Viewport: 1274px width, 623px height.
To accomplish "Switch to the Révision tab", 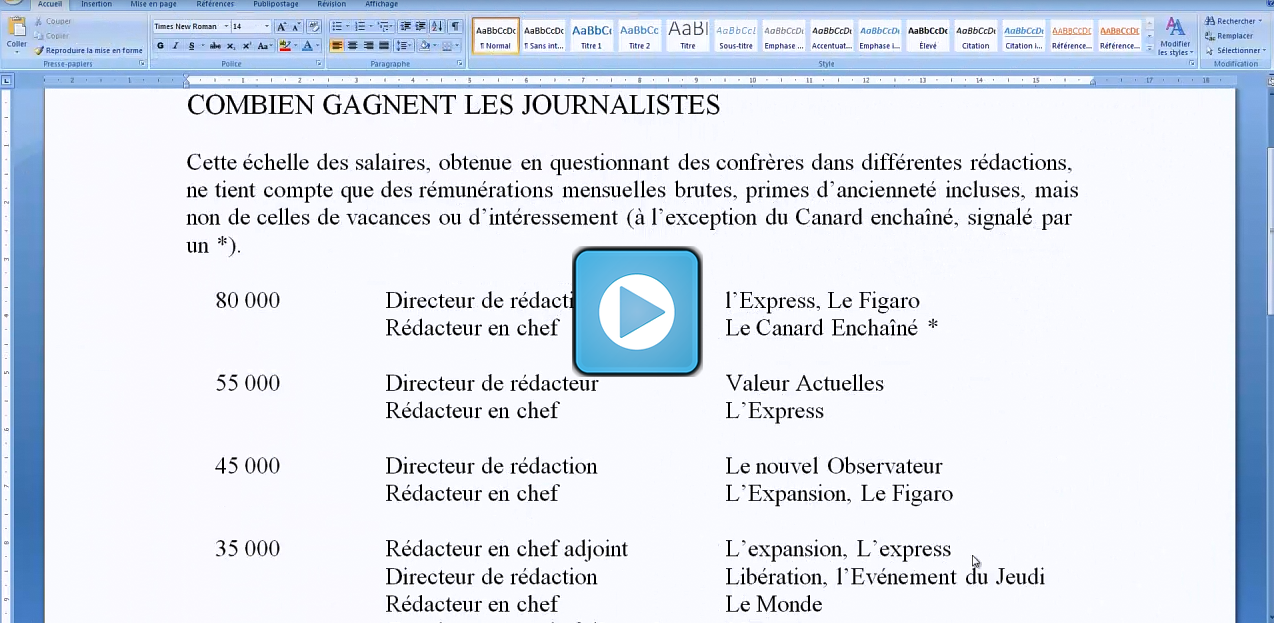I will coord(332,4).
